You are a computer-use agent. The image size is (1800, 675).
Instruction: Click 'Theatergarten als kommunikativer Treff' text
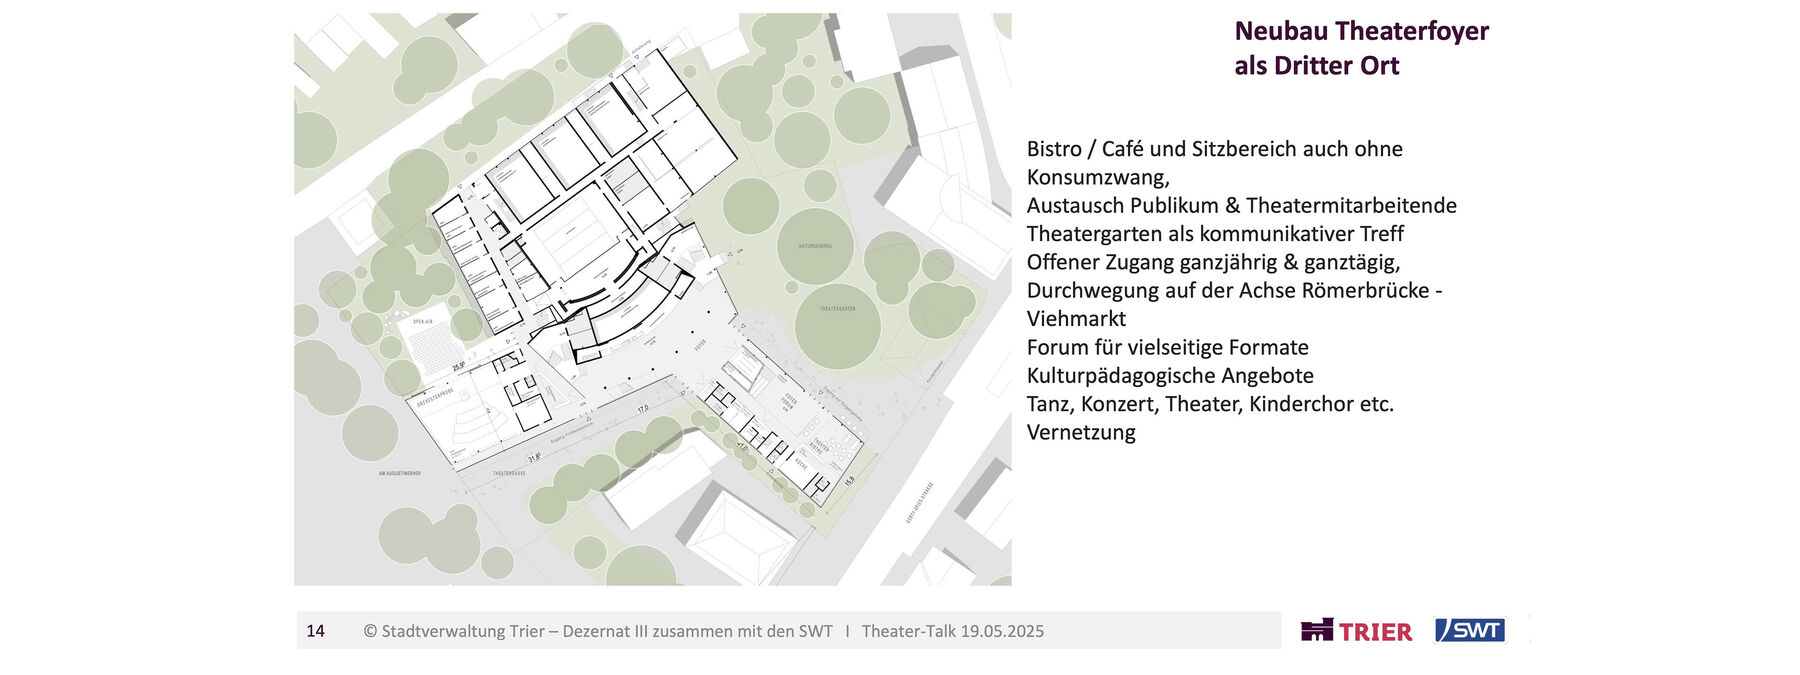(1215, 234)
